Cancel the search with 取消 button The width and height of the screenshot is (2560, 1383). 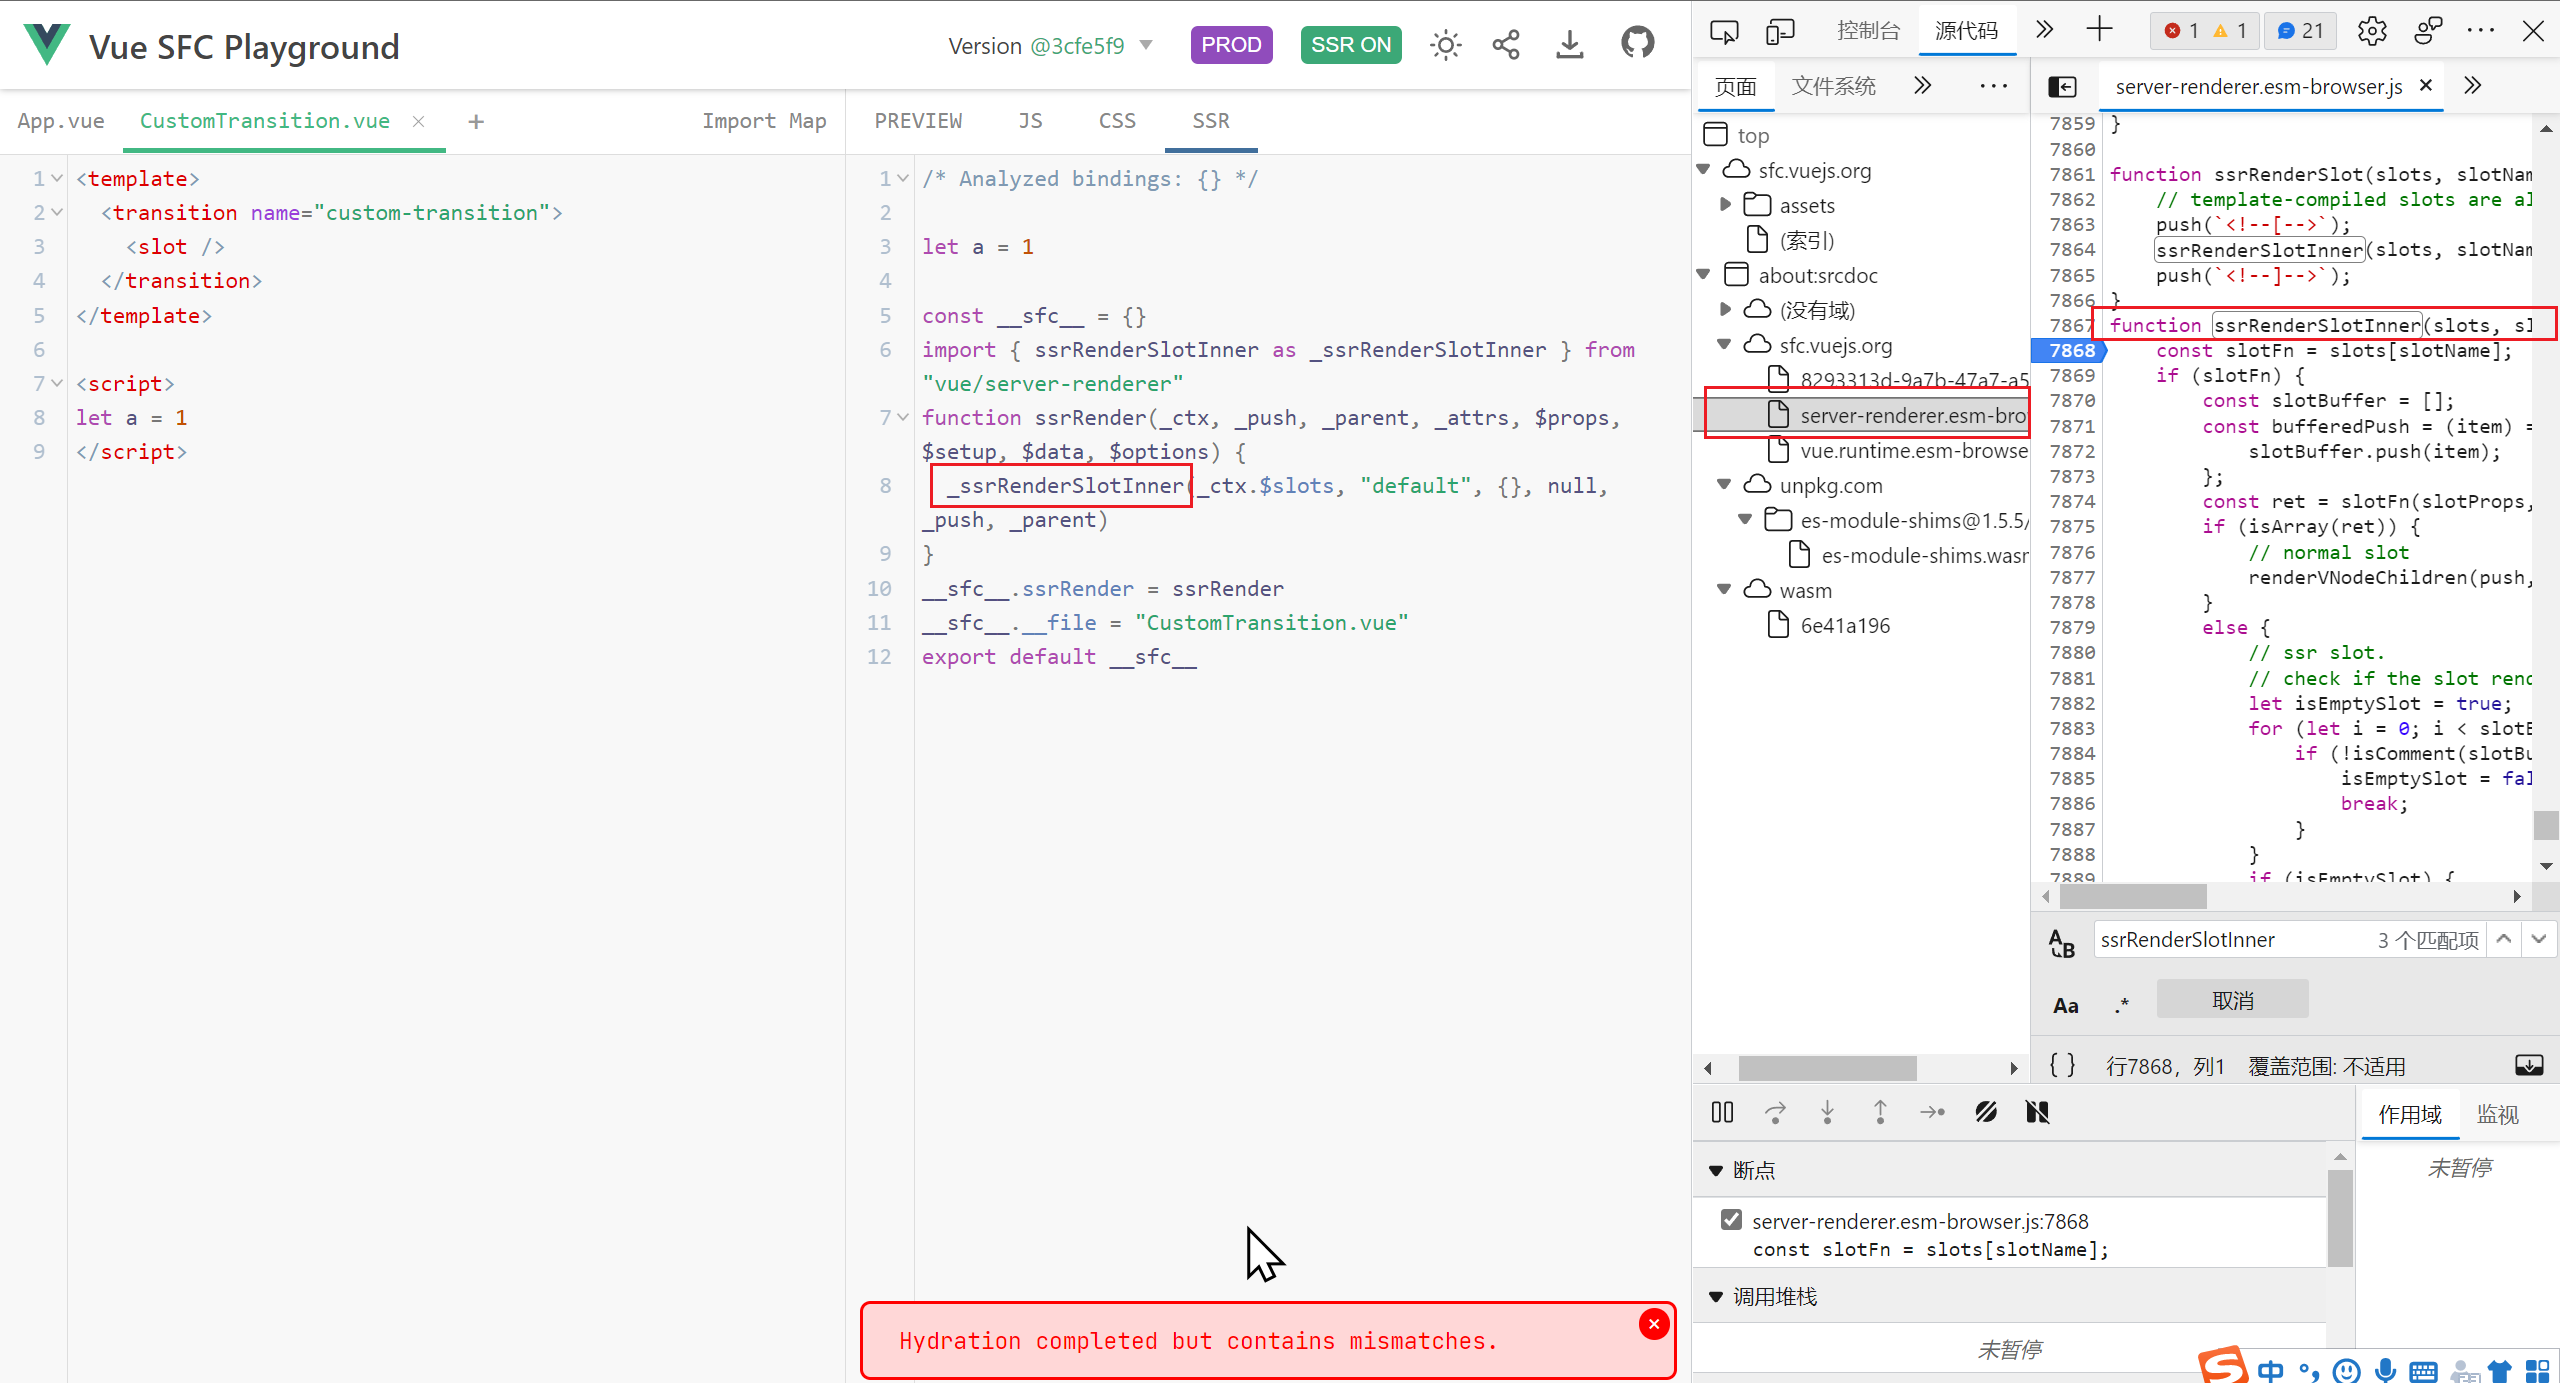click(2232, 1000)
